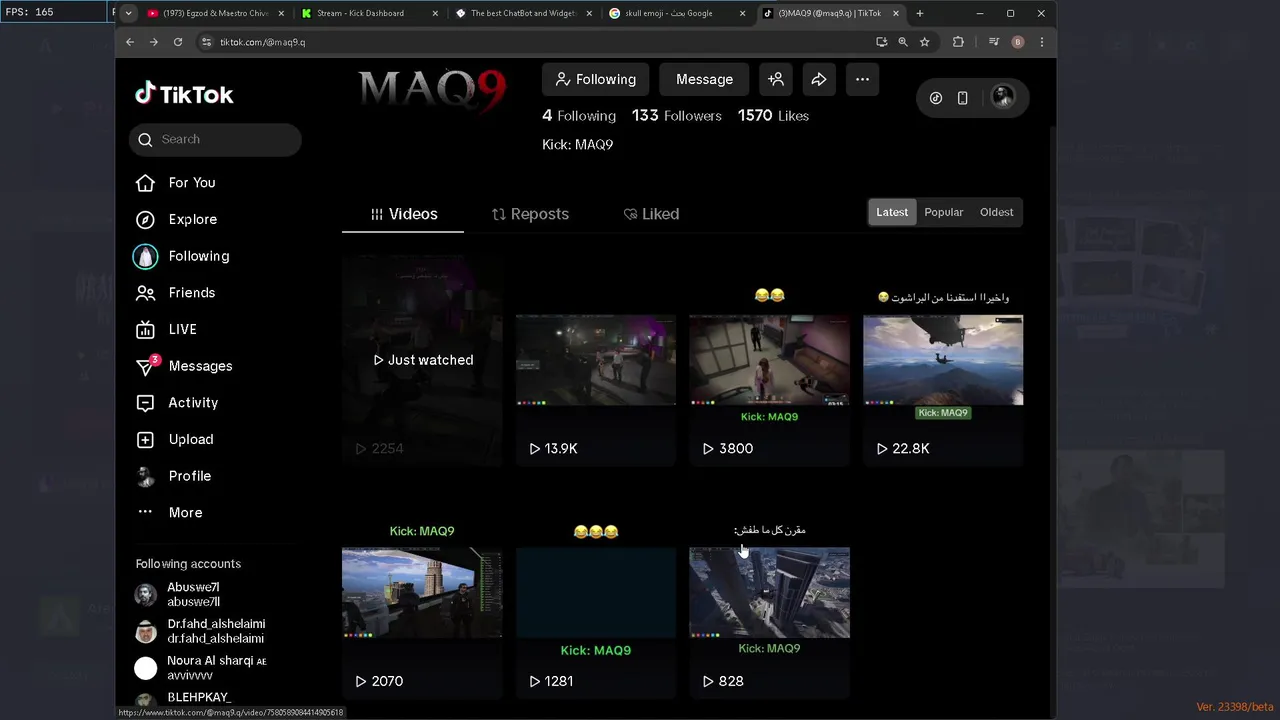This screenshot has height=720, width=1280.
Task: Open the account avatar menu top right
Action: pyautogui.click(x=1003, y=97)
